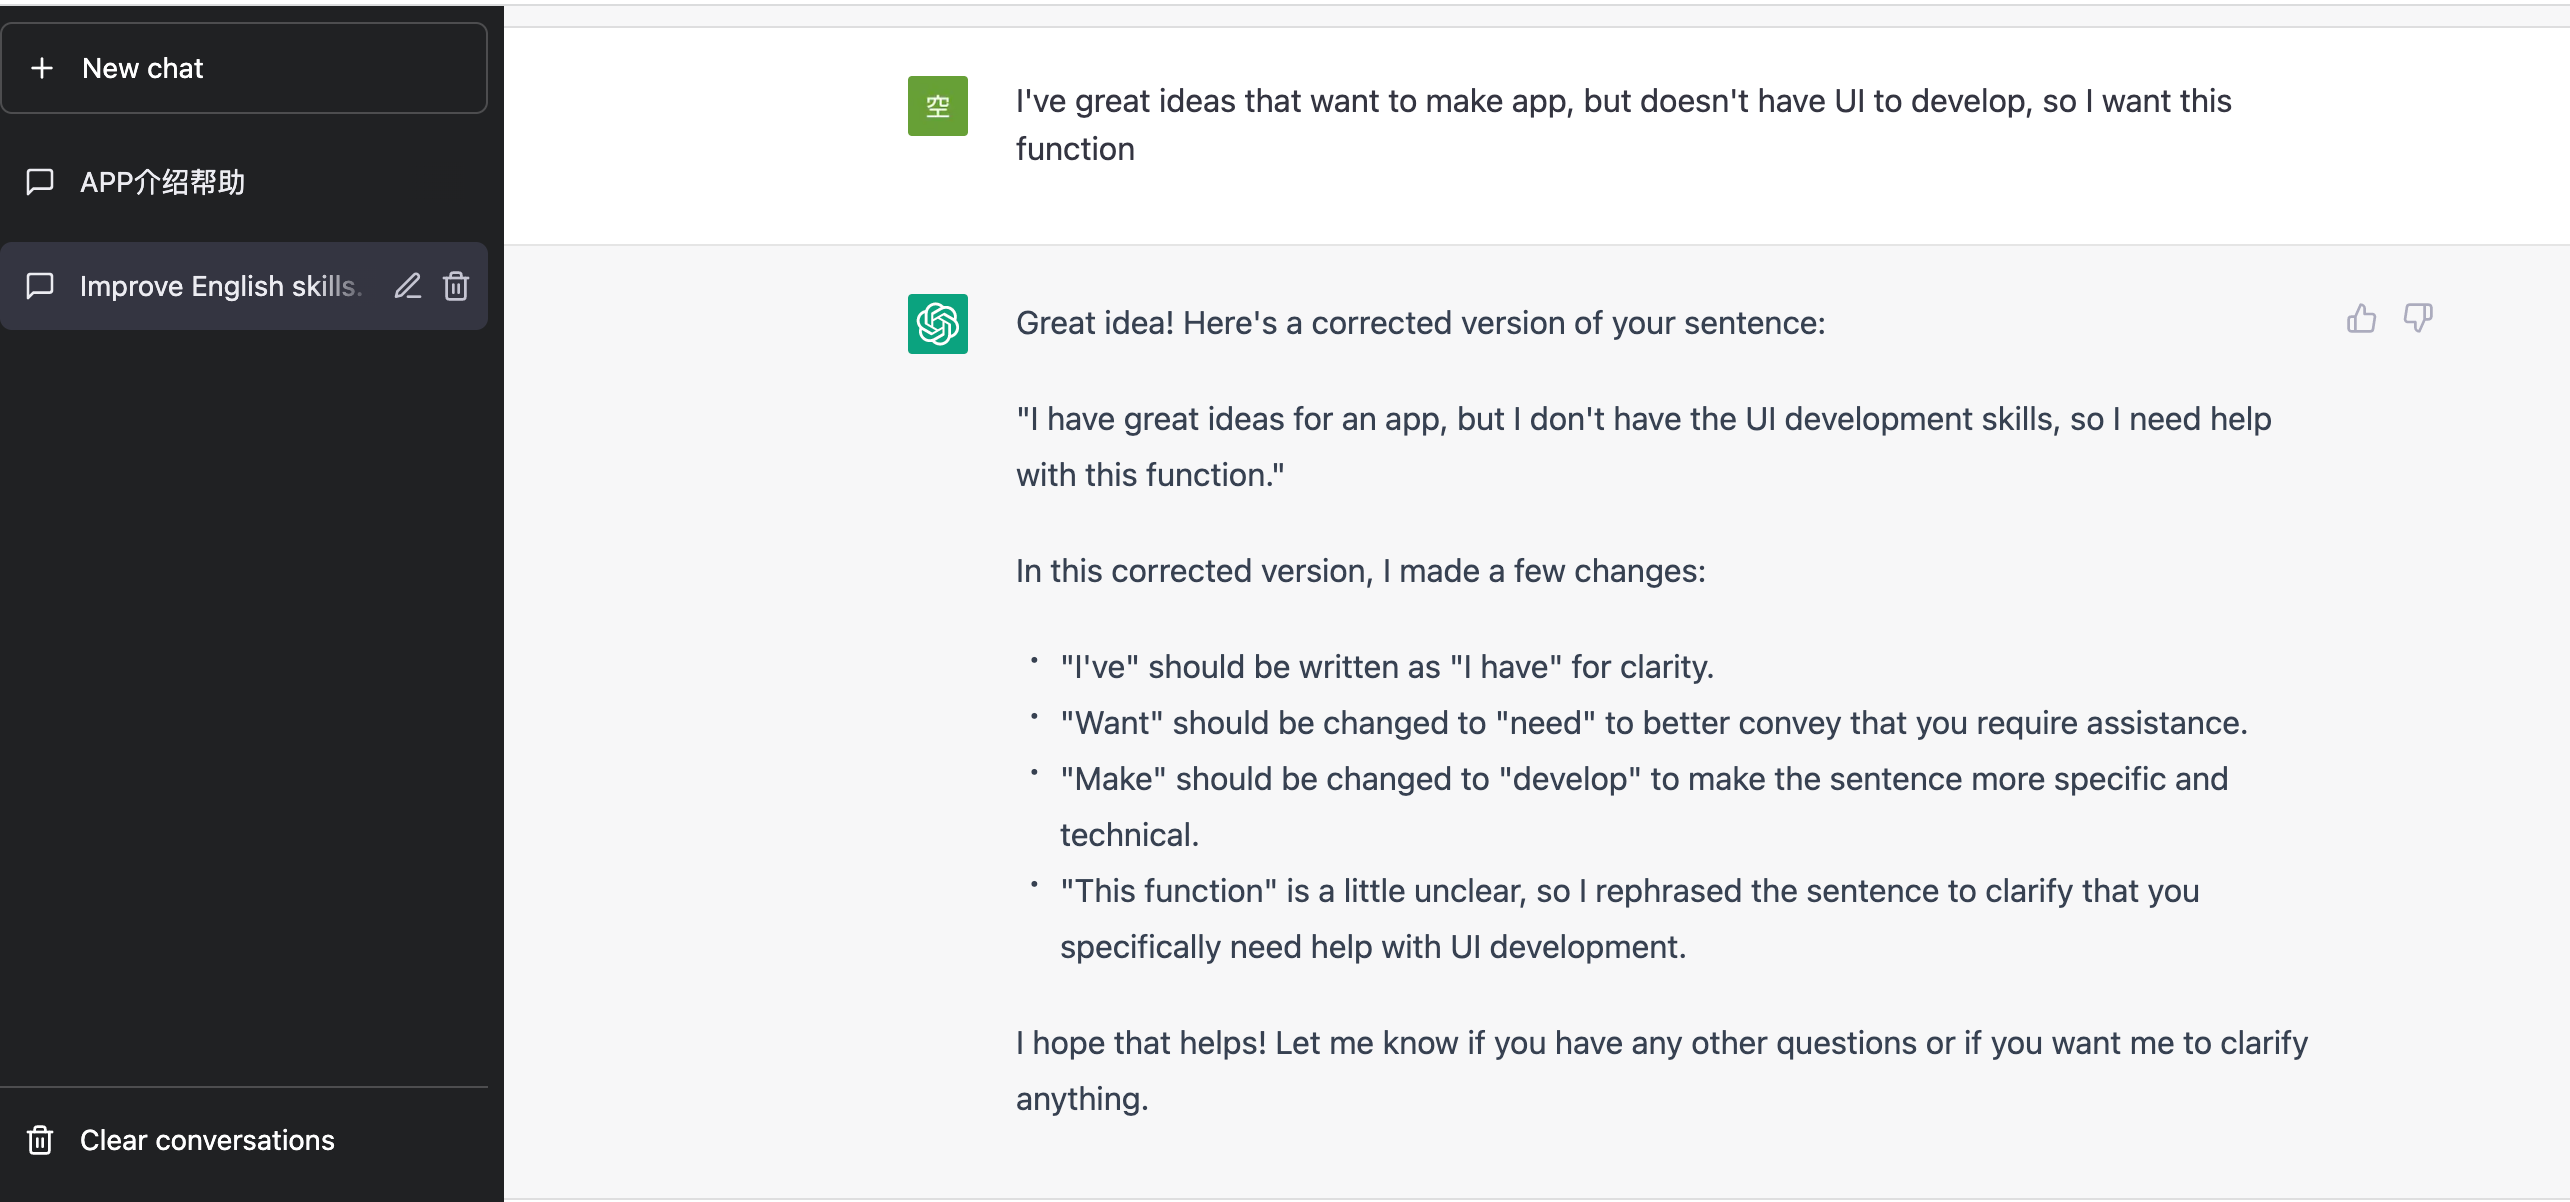Click the corrected sentence quote text
2570x1202 pixels.
1644,447
